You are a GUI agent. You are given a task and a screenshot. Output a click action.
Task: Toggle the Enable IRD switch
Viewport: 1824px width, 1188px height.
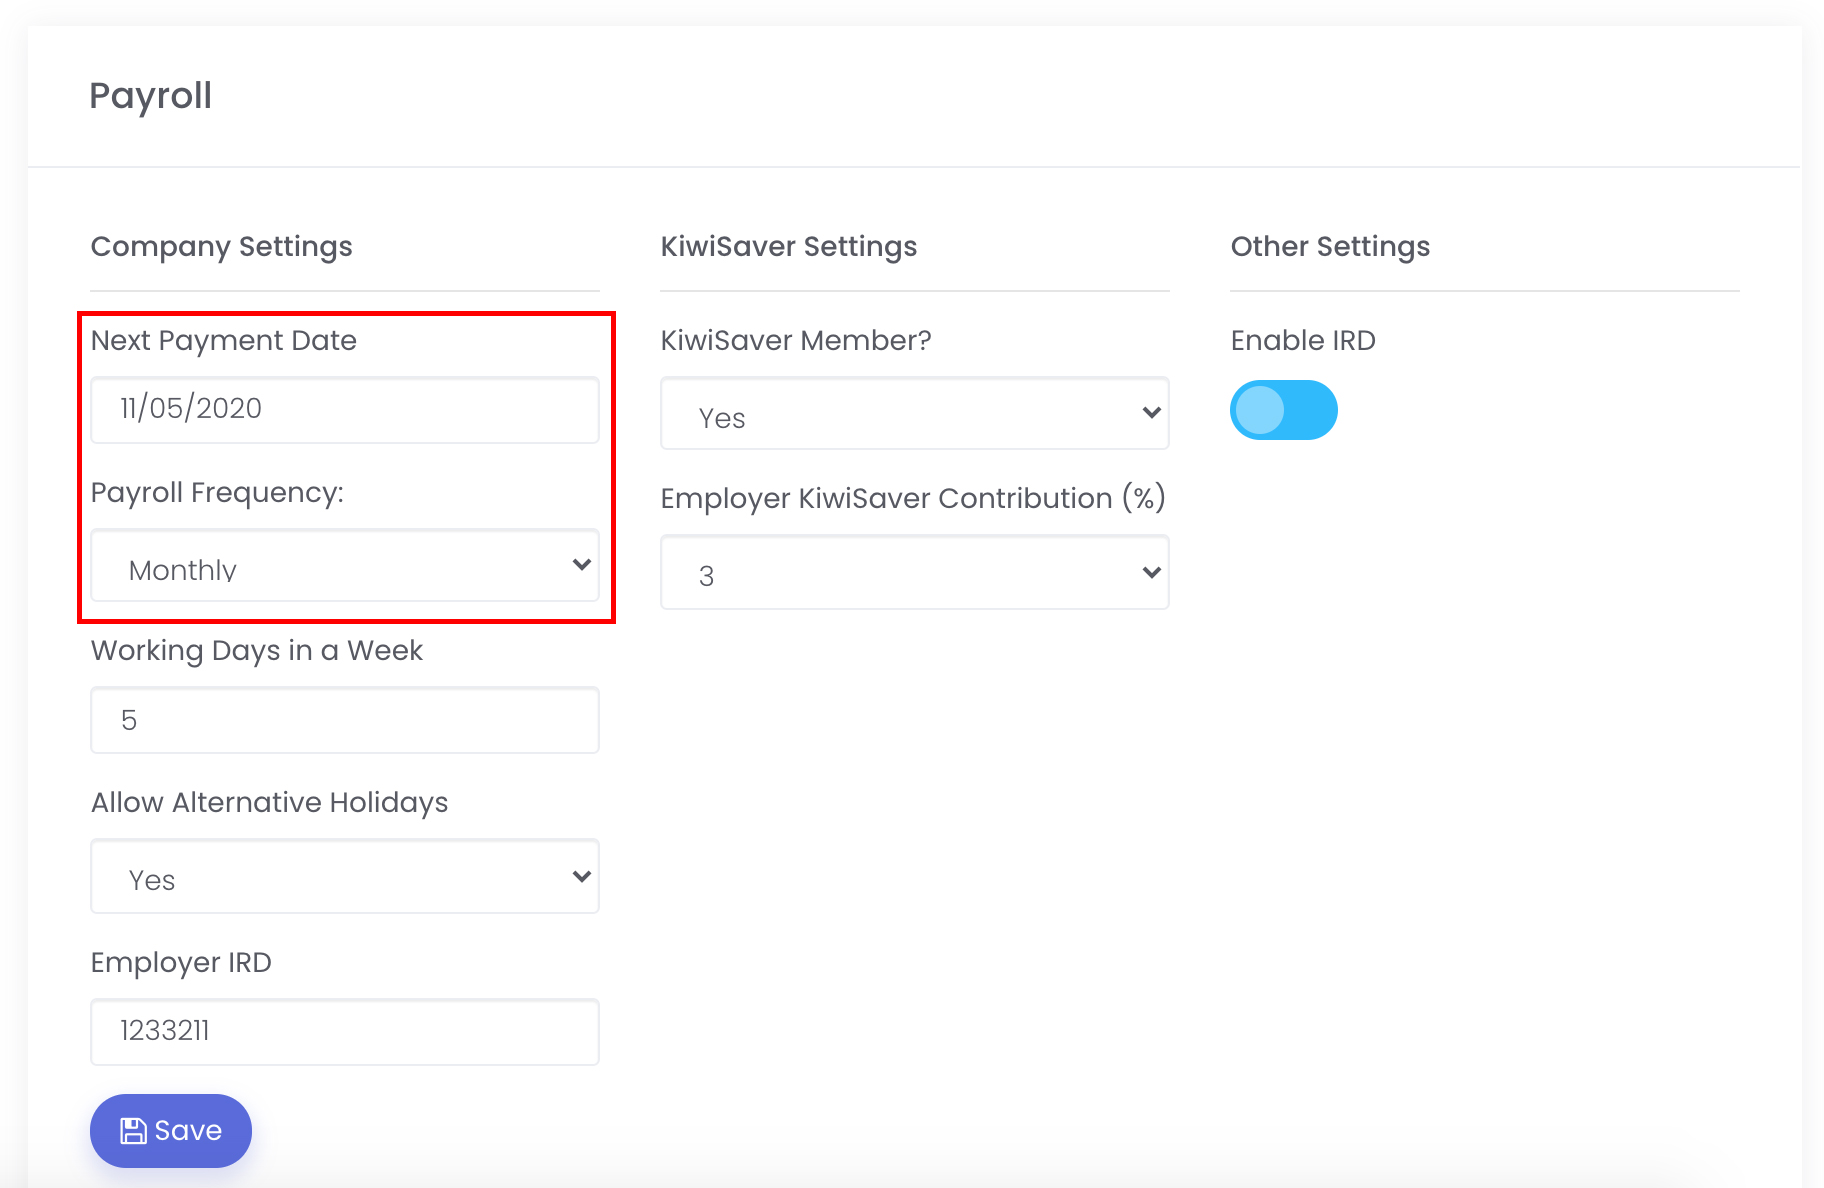[x=1283, y=410]
